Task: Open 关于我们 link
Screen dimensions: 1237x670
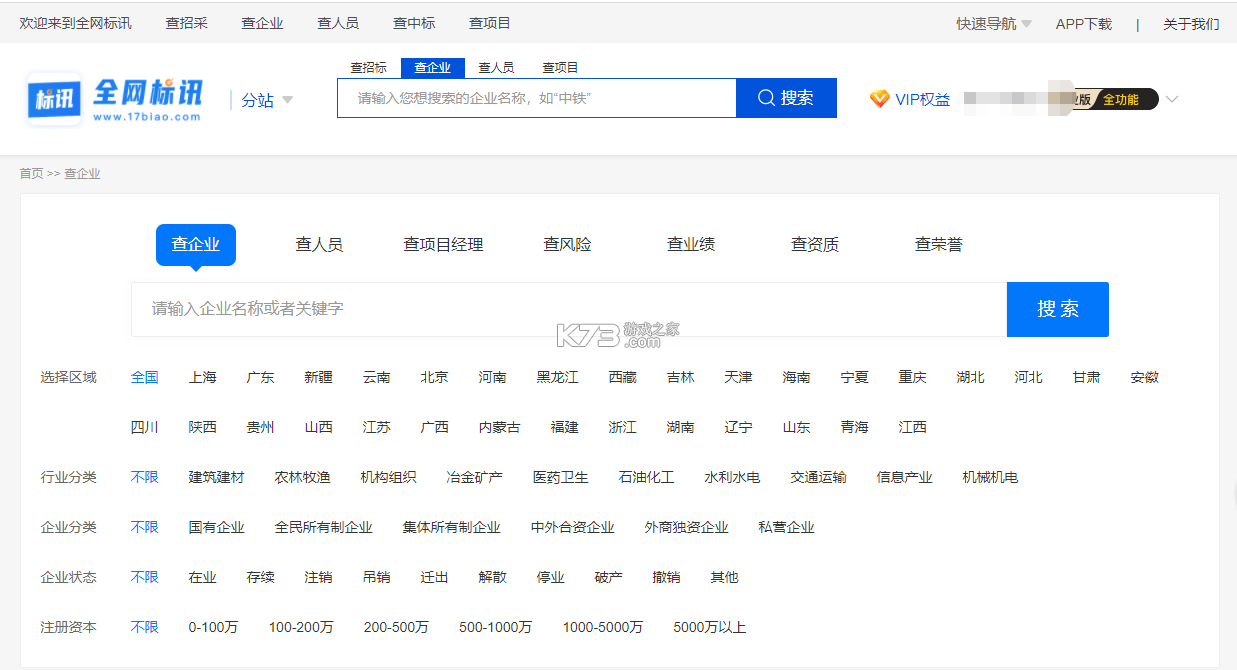Action: click(x=1191, y=23)
